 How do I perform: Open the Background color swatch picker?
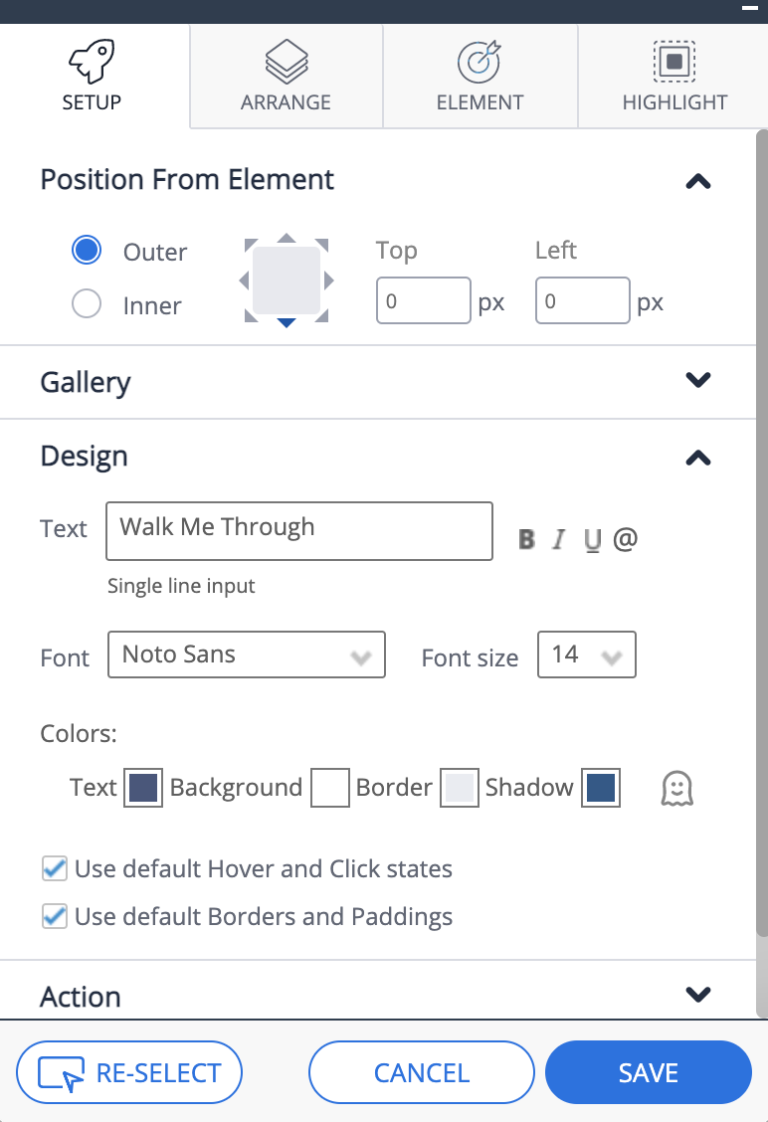pyautogui.click(x=330, y=788)
